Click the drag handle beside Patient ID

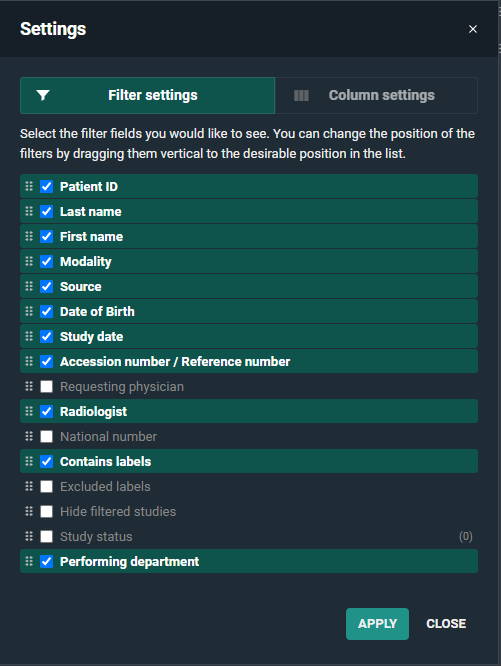coord(29,186)
